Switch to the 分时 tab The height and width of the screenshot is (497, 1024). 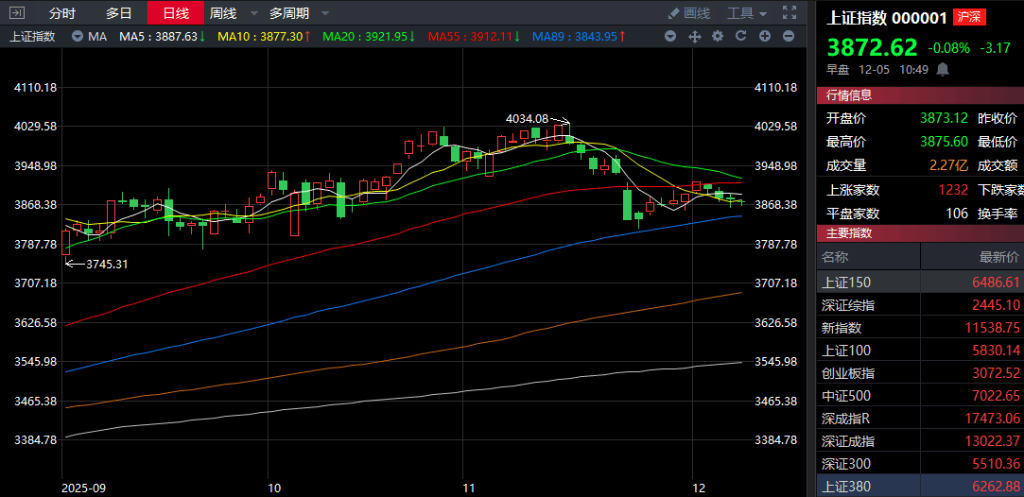click(x=62, y=13)
